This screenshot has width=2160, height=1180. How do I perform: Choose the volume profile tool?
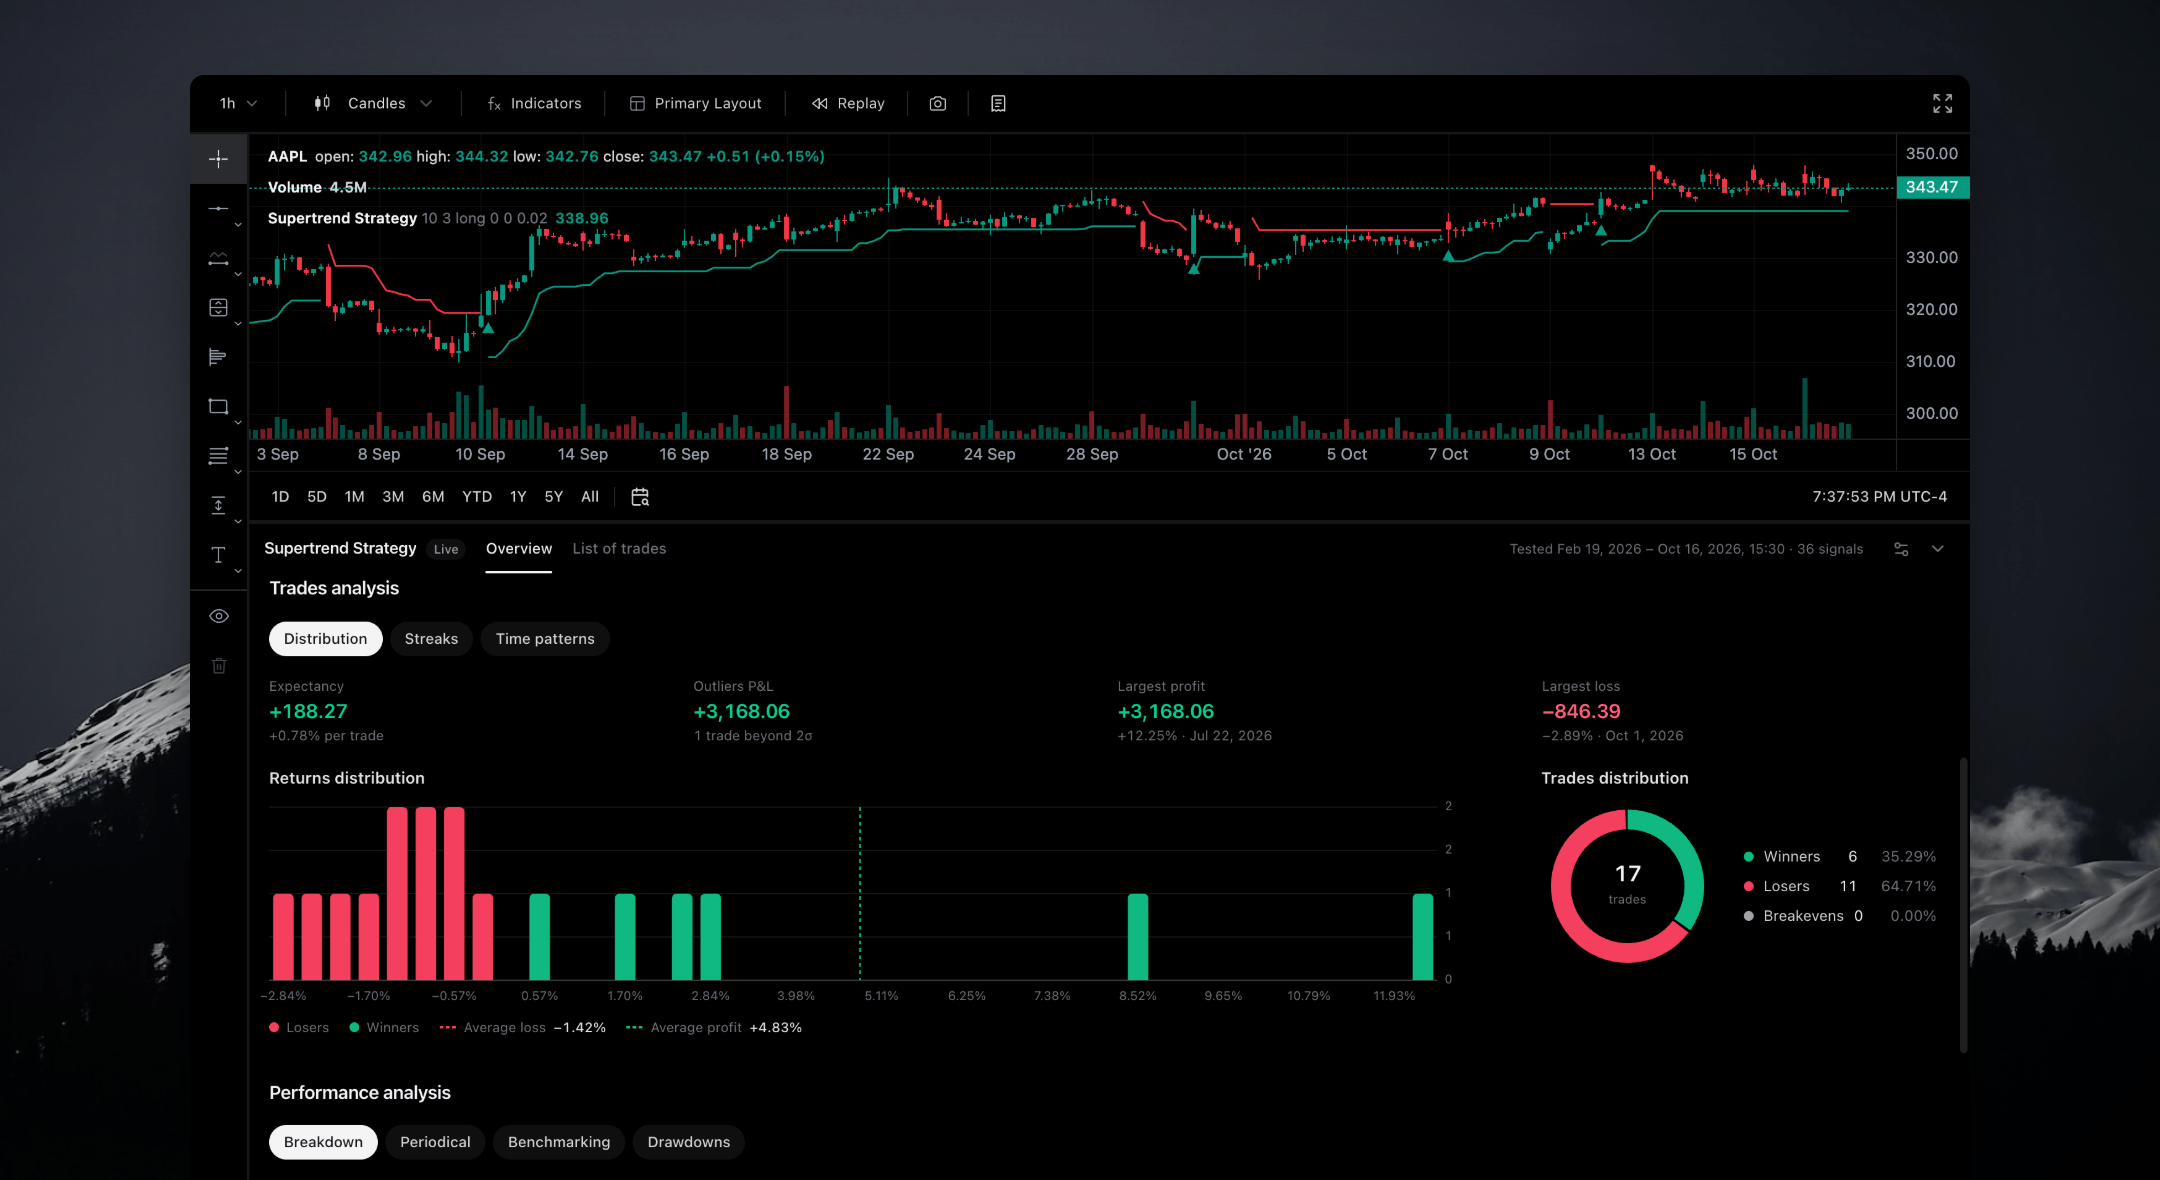click(x=218, y=357)
